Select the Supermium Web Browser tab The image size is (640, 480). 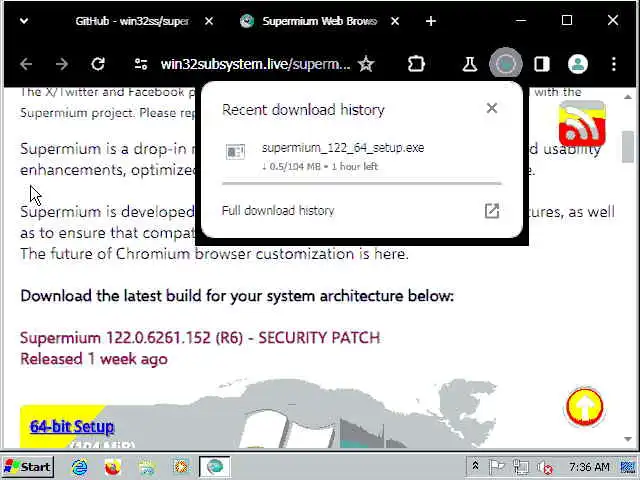[x=320, y=21]
